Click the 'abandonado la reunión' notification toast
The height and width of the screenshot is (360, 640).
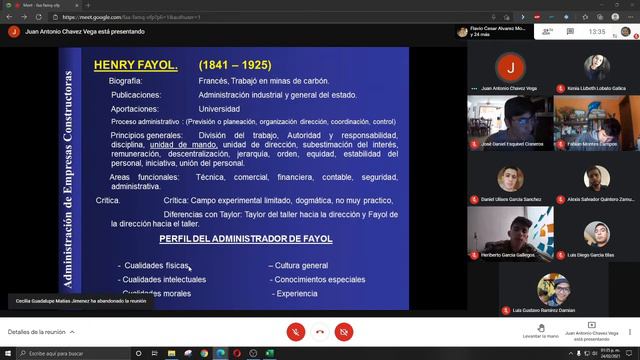click(x=81, y=301)
